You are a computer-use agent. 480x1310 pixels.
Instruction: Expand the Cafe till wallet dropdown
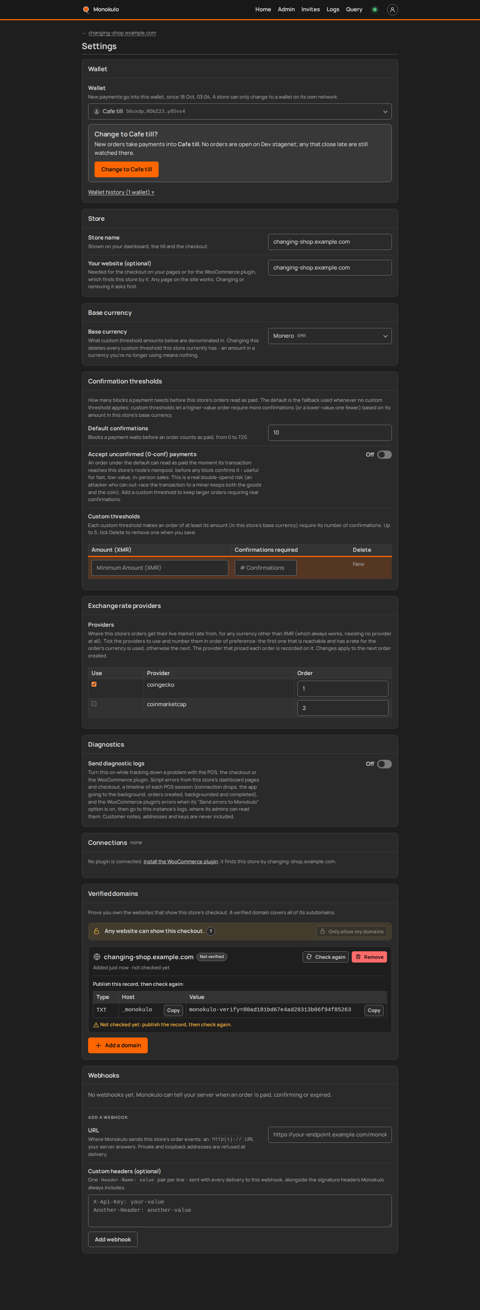240,112
